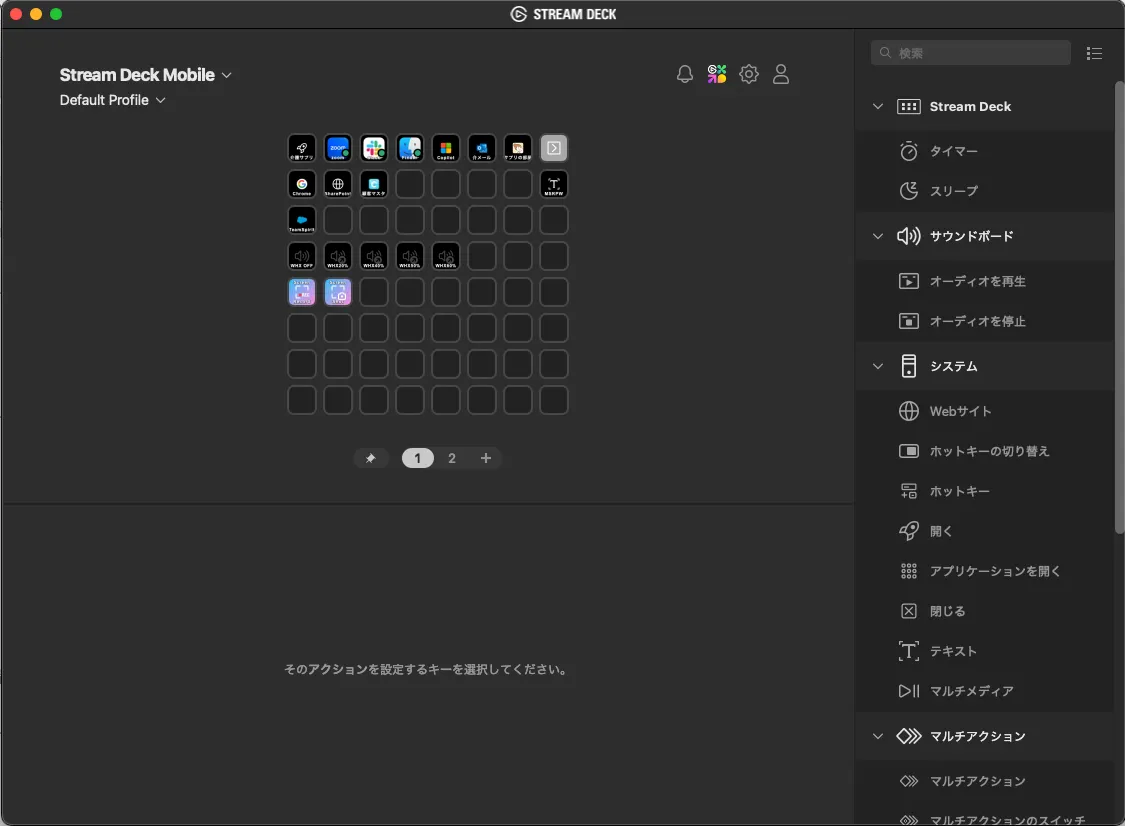Switch to page 1

pyautogui.click(x=418, y=458)
